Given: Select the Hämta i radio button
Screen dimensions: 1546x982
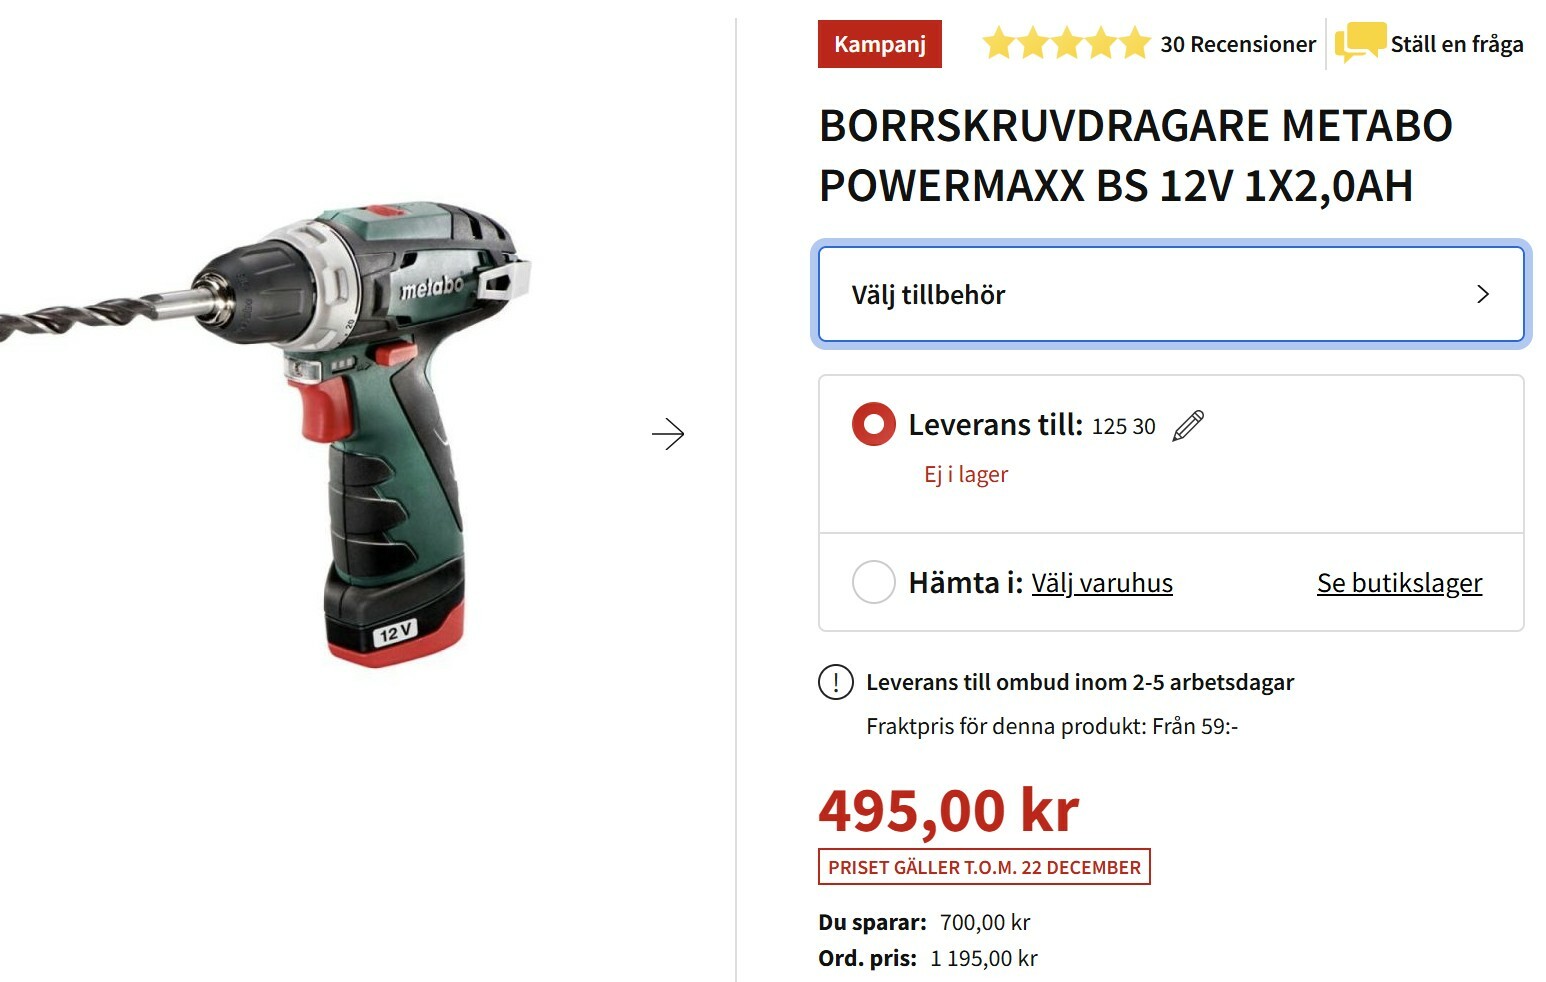Looking at the screenshot, I should point(873,582).
